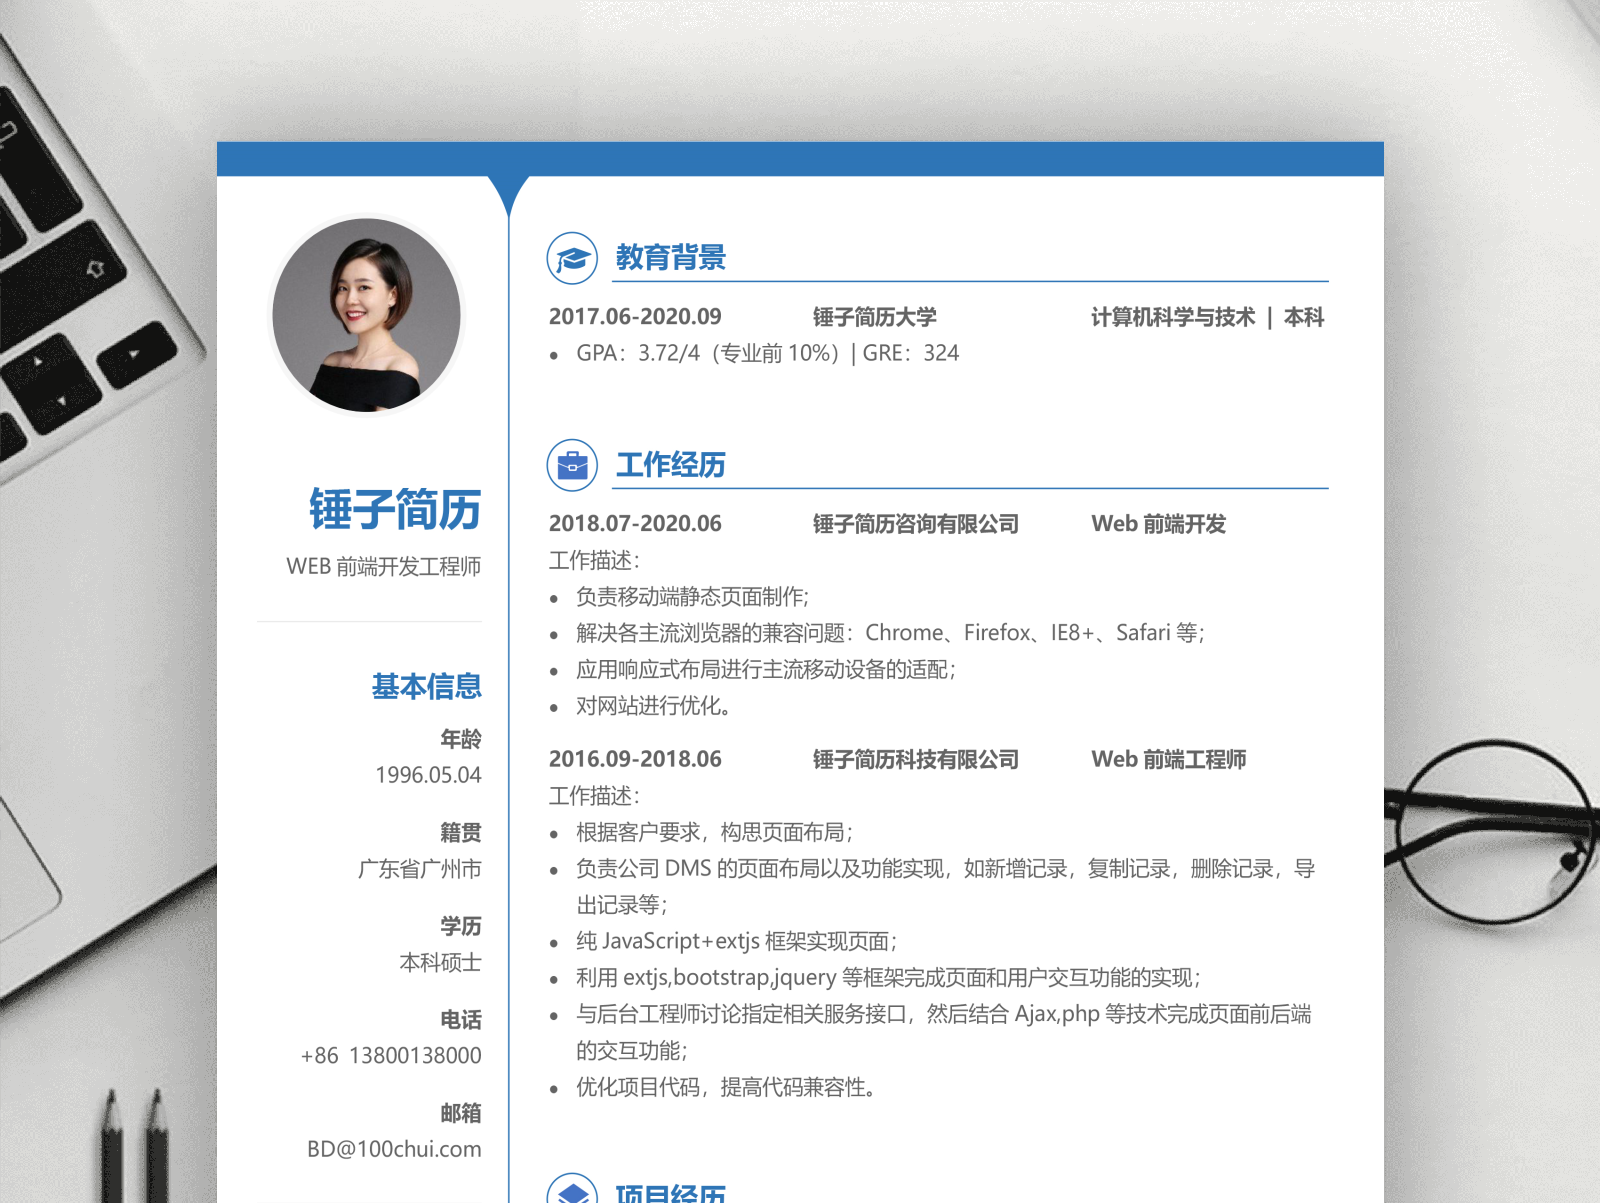Click the graduation cap education icon

[572, 258]
